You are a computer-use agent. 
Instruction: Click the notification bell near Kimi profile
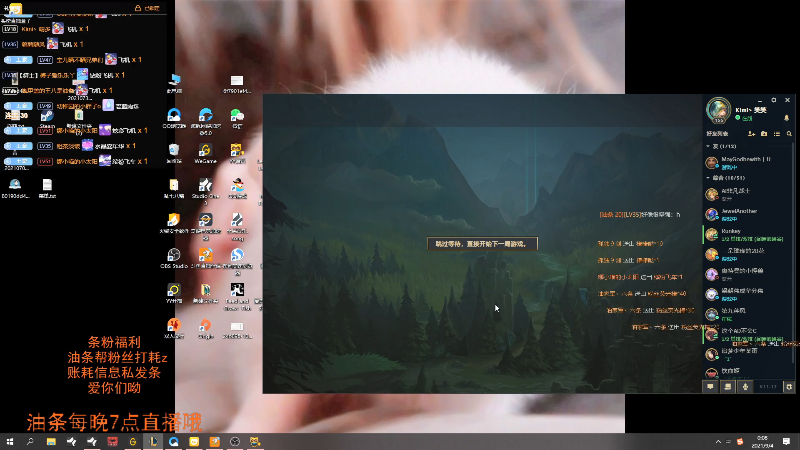click(x=786, y=118)
